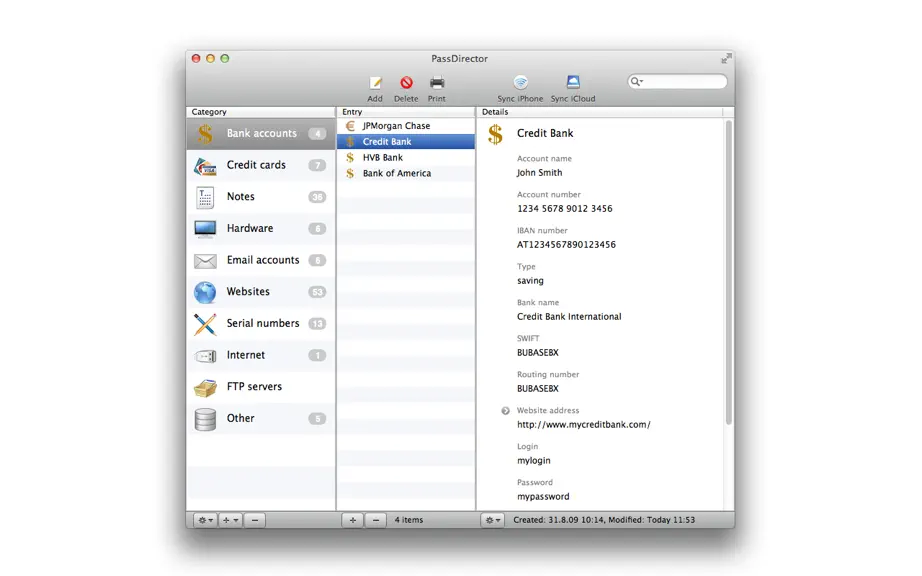Click the Details panel vertical scrollbar
The width and height of the screenshot is (922, 576).
729,272
